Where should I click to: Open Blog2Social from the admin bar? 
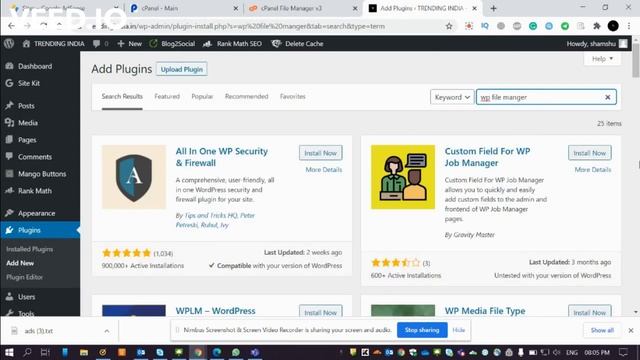pos(172,44)
